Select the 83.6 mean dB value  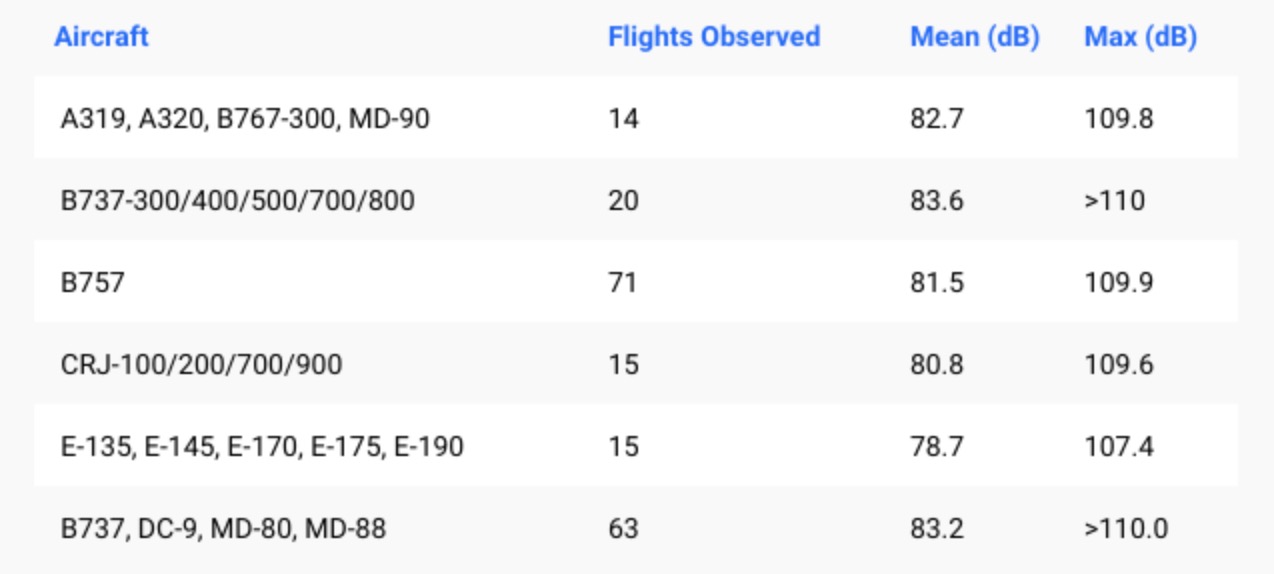point(937,201)
